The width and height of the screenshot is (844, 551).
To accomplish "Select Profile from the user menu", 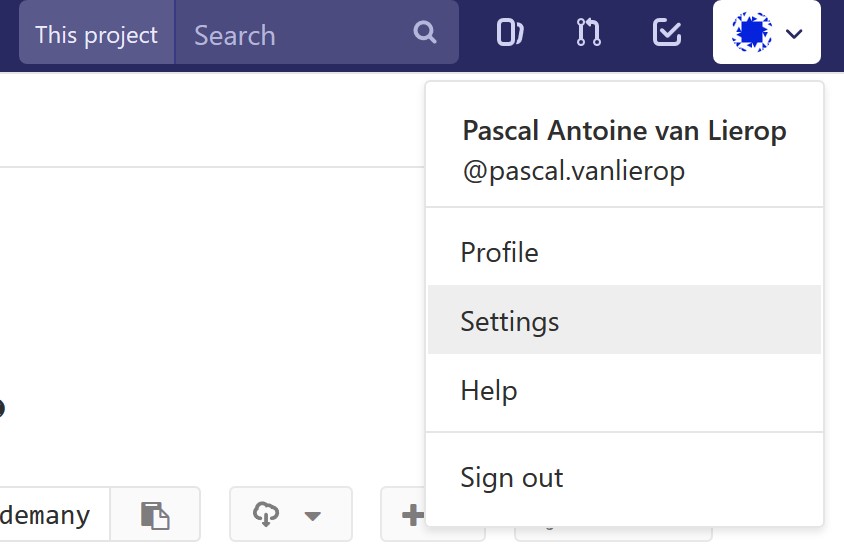I will (x=499, y=252).
